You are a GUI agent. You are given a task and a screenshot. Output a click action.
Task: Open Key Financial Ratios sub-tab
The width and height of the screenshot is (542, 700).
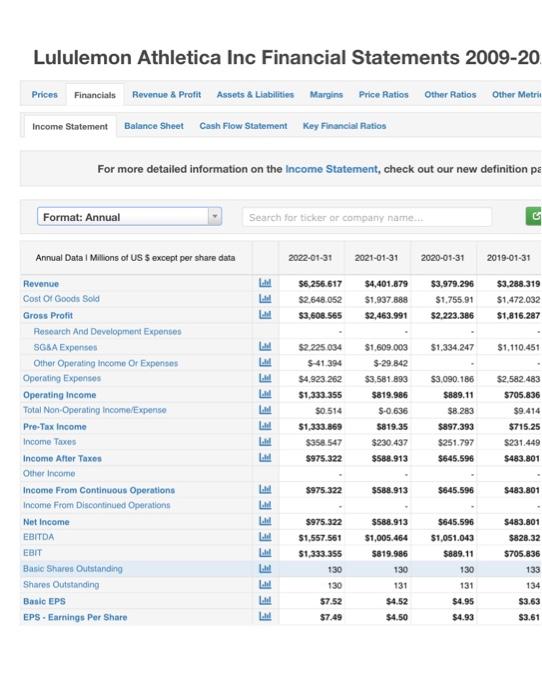[x=344, y=126]
